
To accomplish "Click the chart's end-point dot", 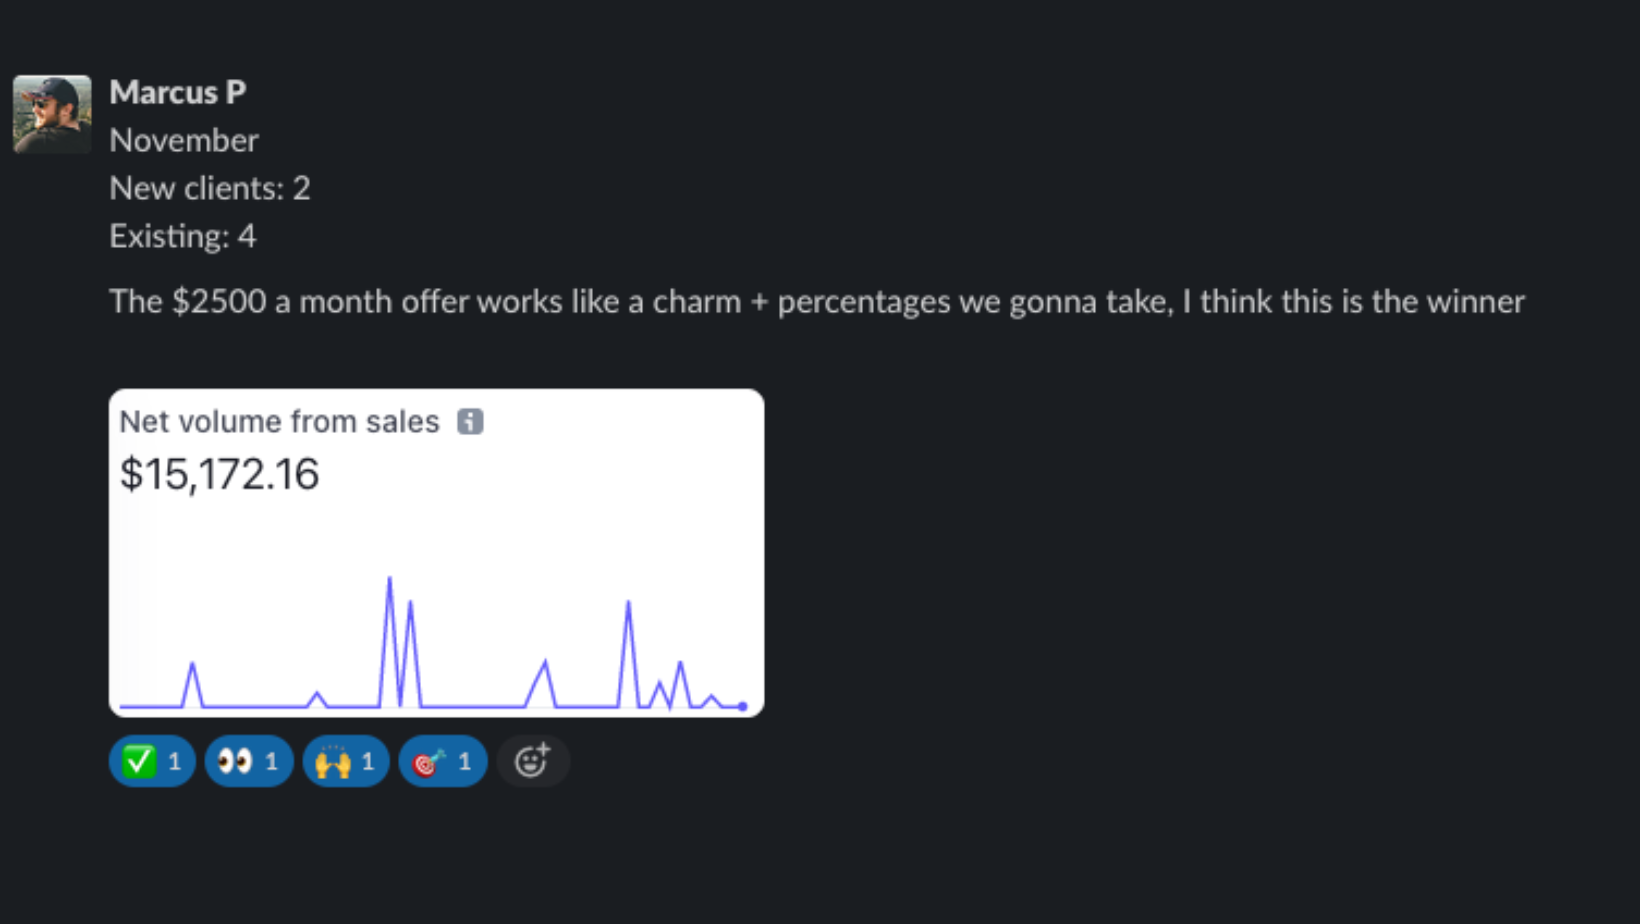I will click(742, 707).
